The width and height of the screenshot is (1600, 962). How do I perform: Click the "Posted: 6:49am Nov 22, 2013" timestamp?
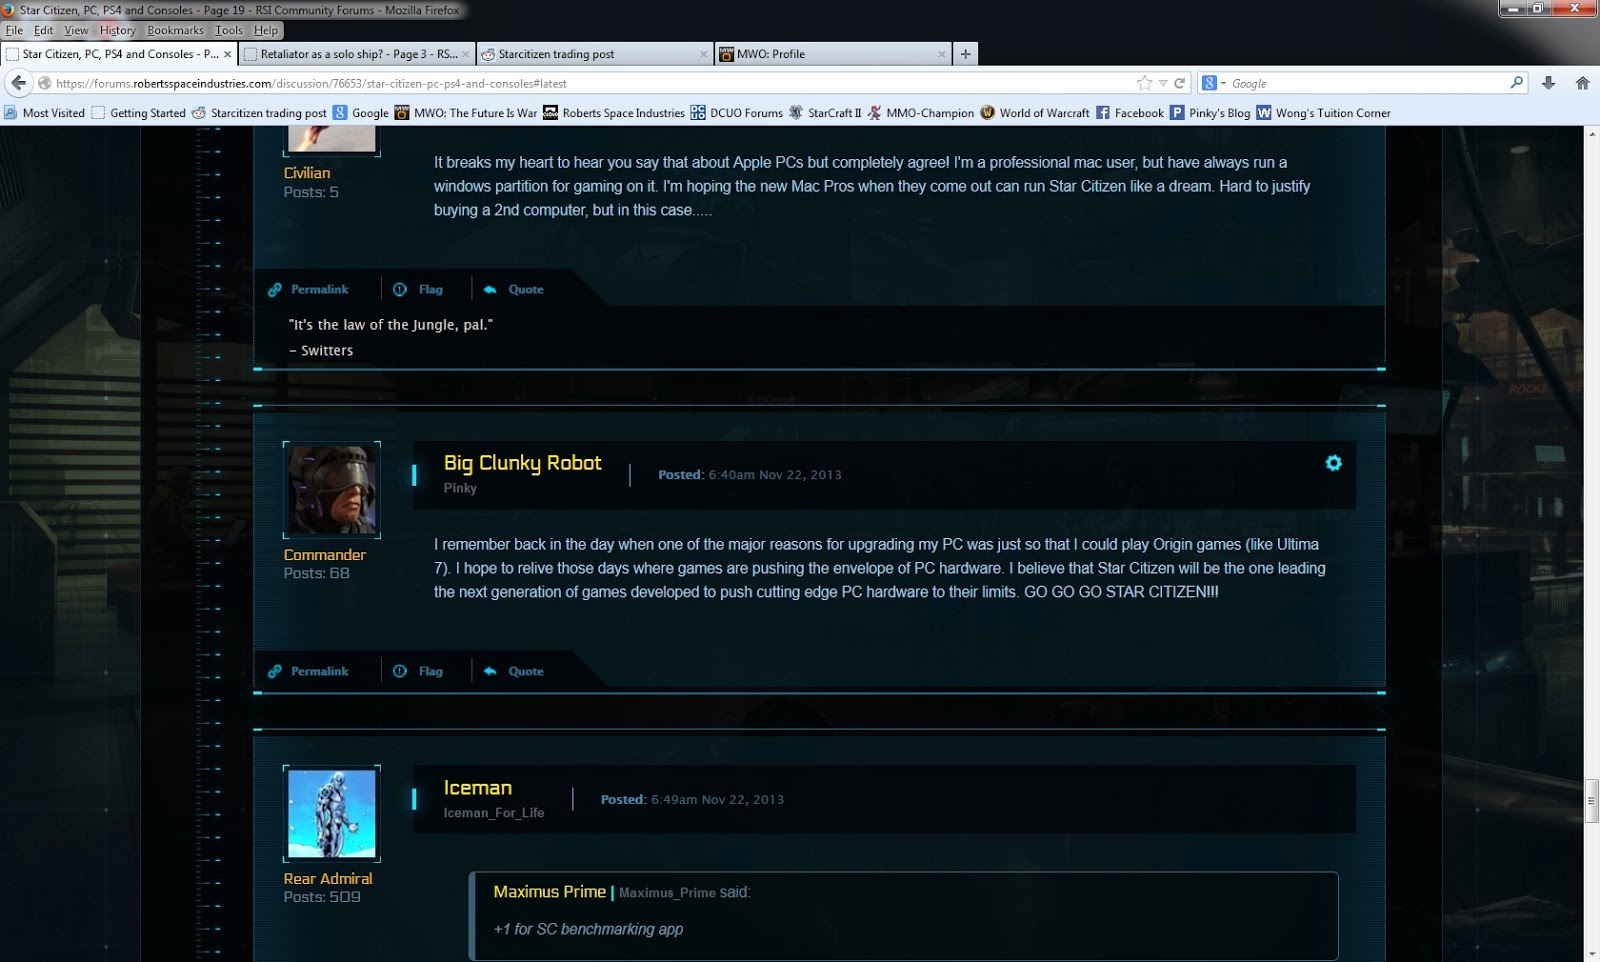(x=692, y=799)
